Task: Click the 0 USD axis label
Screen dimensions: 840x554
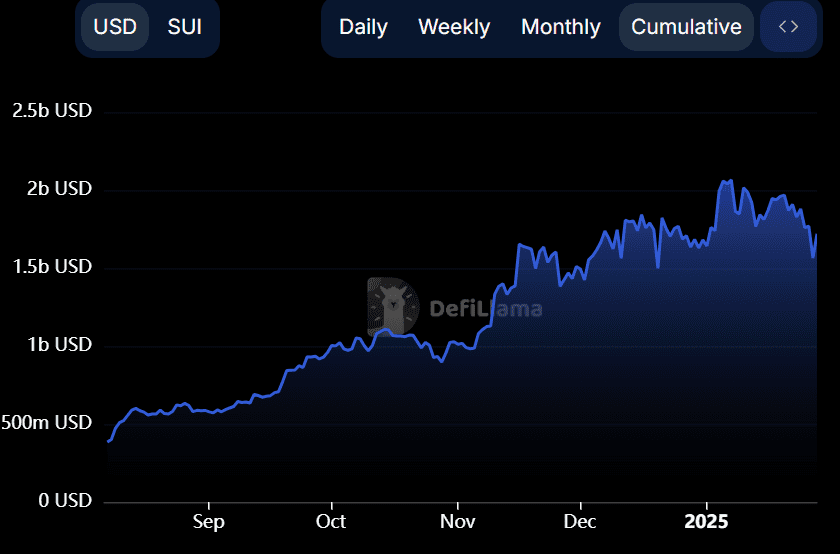Action: click(65, 500)
